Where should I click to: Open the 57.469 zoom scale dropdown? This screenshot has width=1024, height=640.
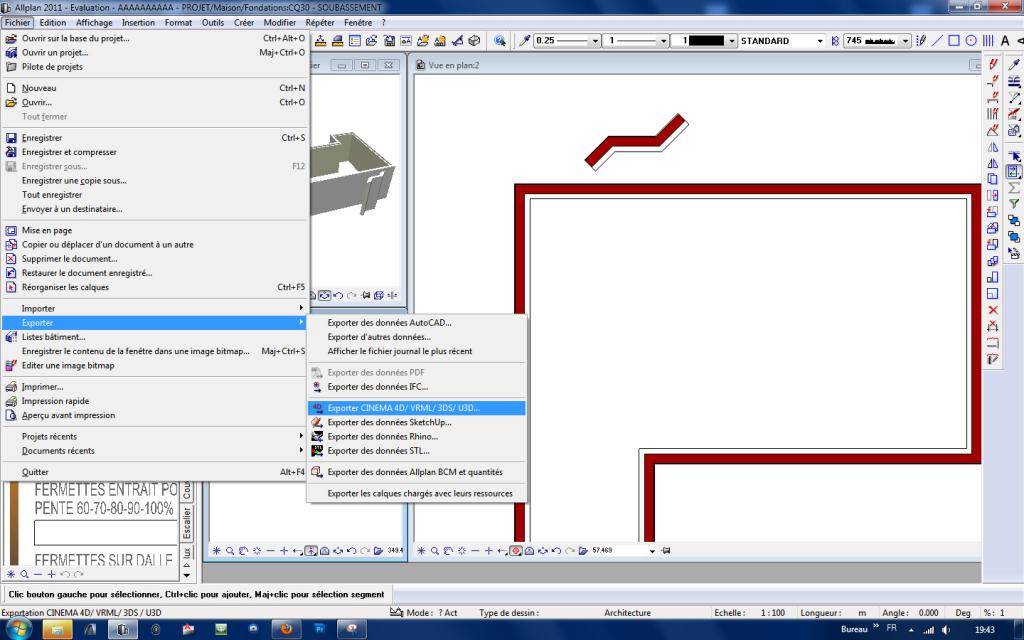tap(652, 551)
